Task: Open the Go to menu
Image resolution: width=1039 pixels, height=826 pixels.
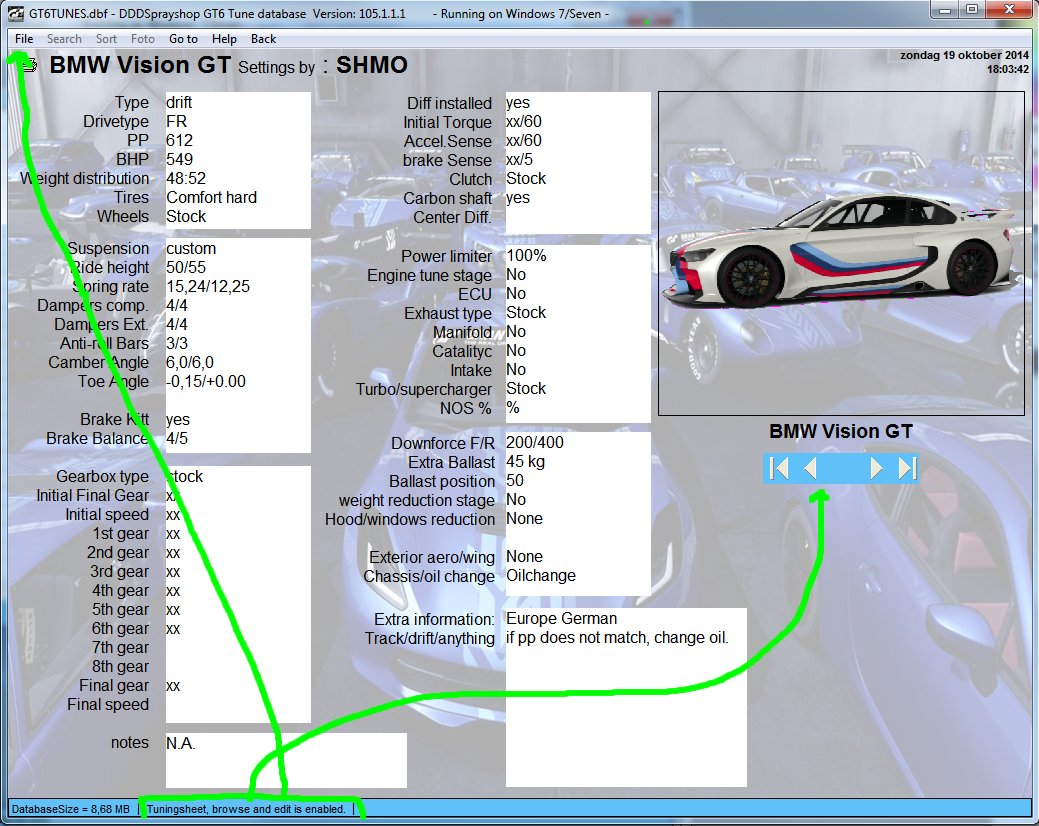Action: point(183,39)
